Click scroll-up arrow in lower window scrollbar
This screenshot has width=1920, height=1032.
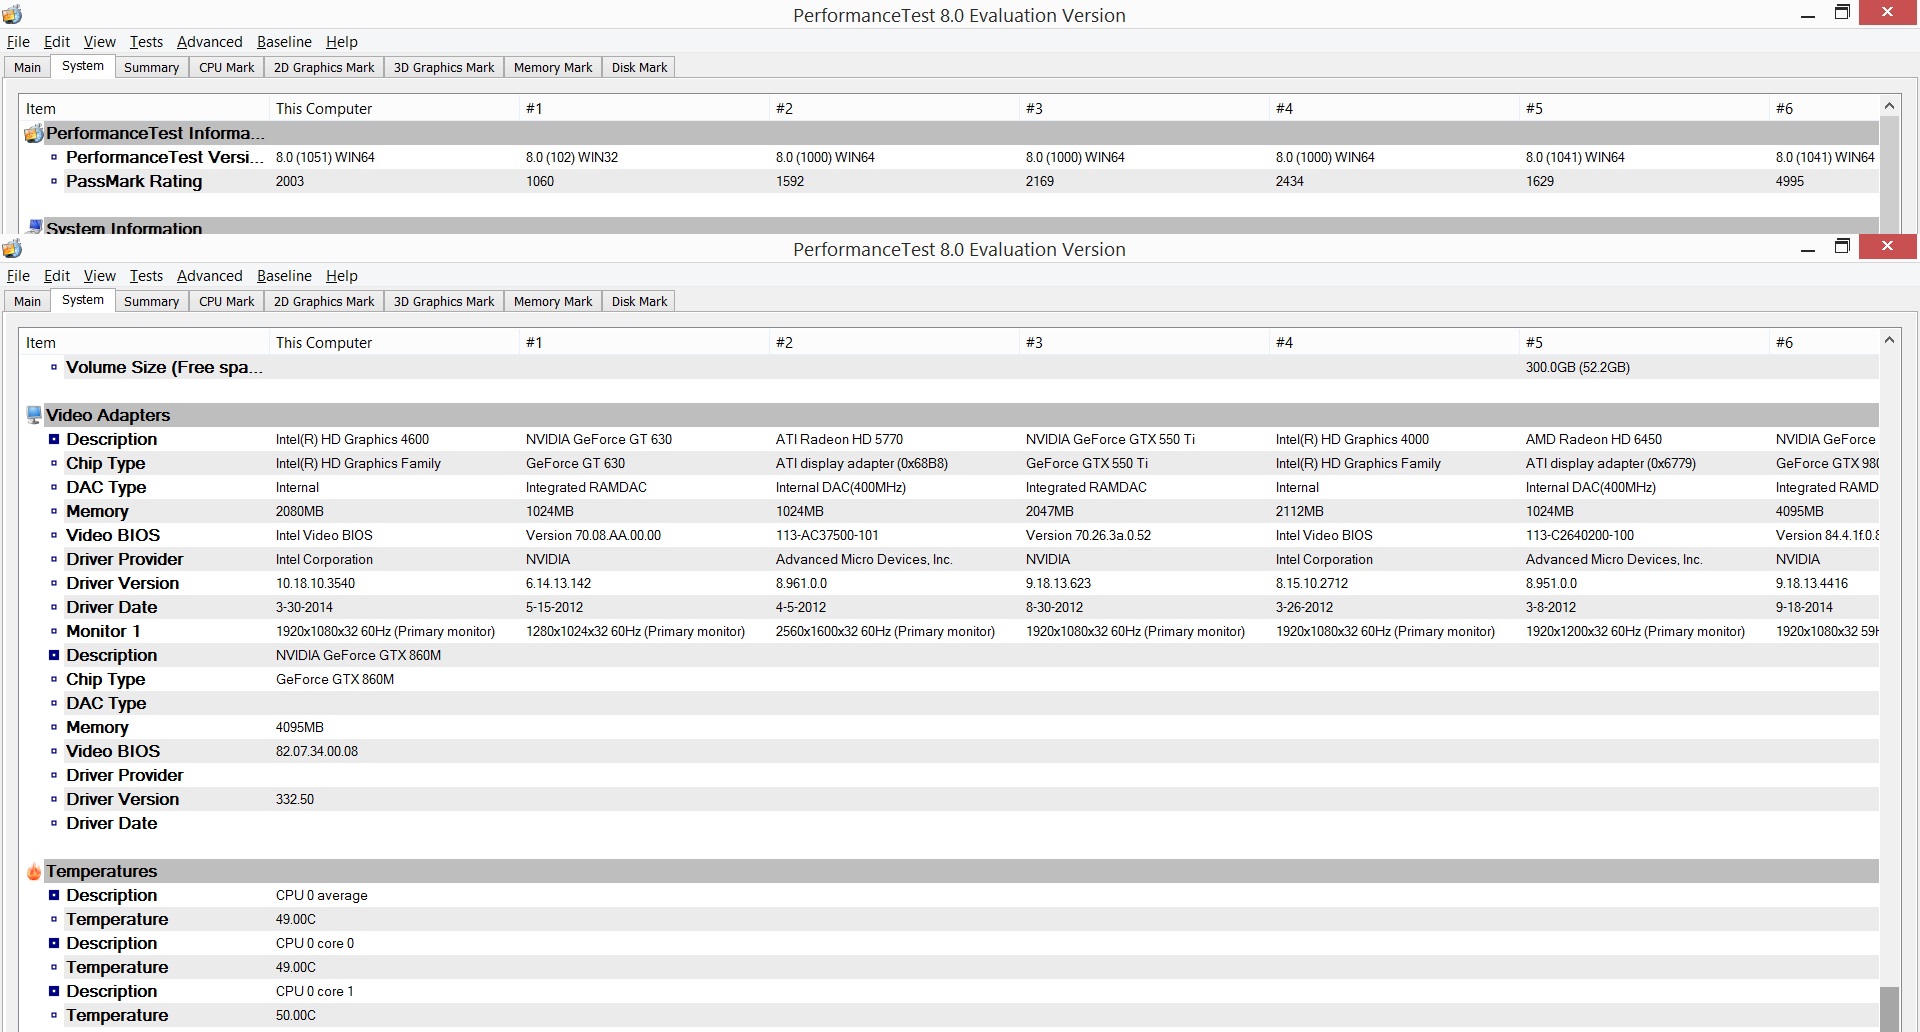[1889, 340]
